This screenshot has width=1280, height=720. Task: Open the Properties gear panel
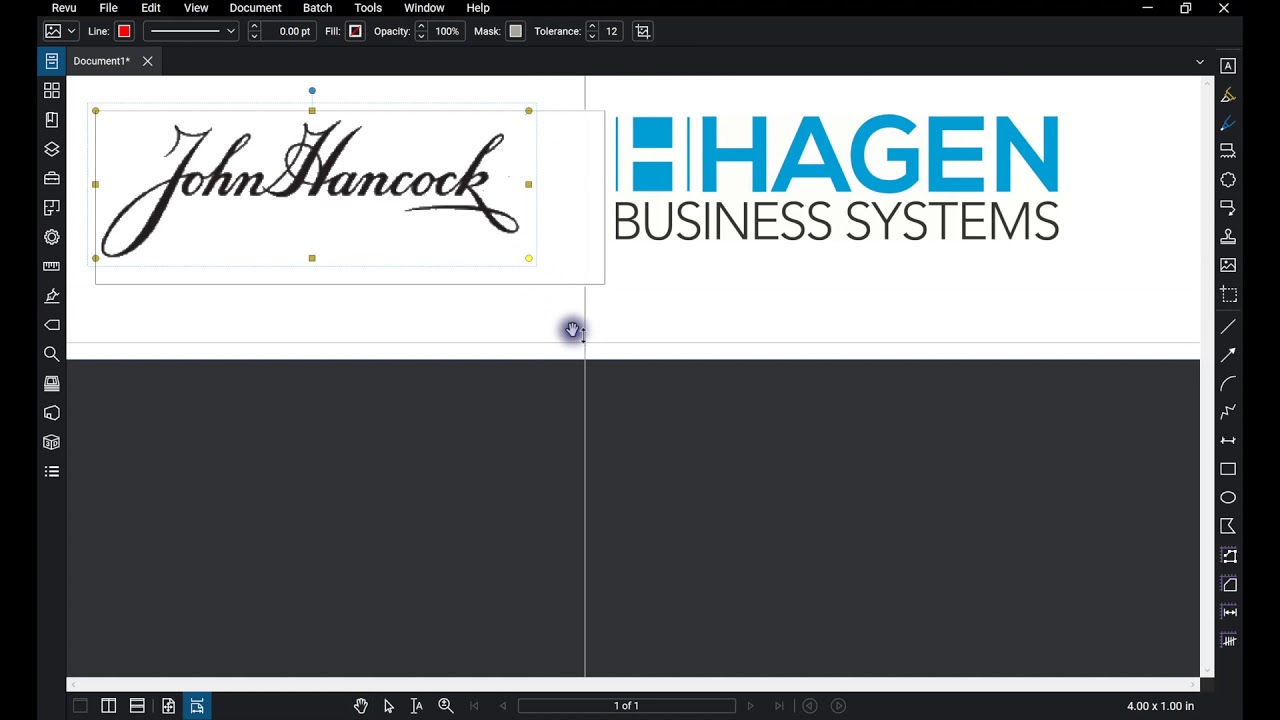pyautogui.click(x=52, y=237)
